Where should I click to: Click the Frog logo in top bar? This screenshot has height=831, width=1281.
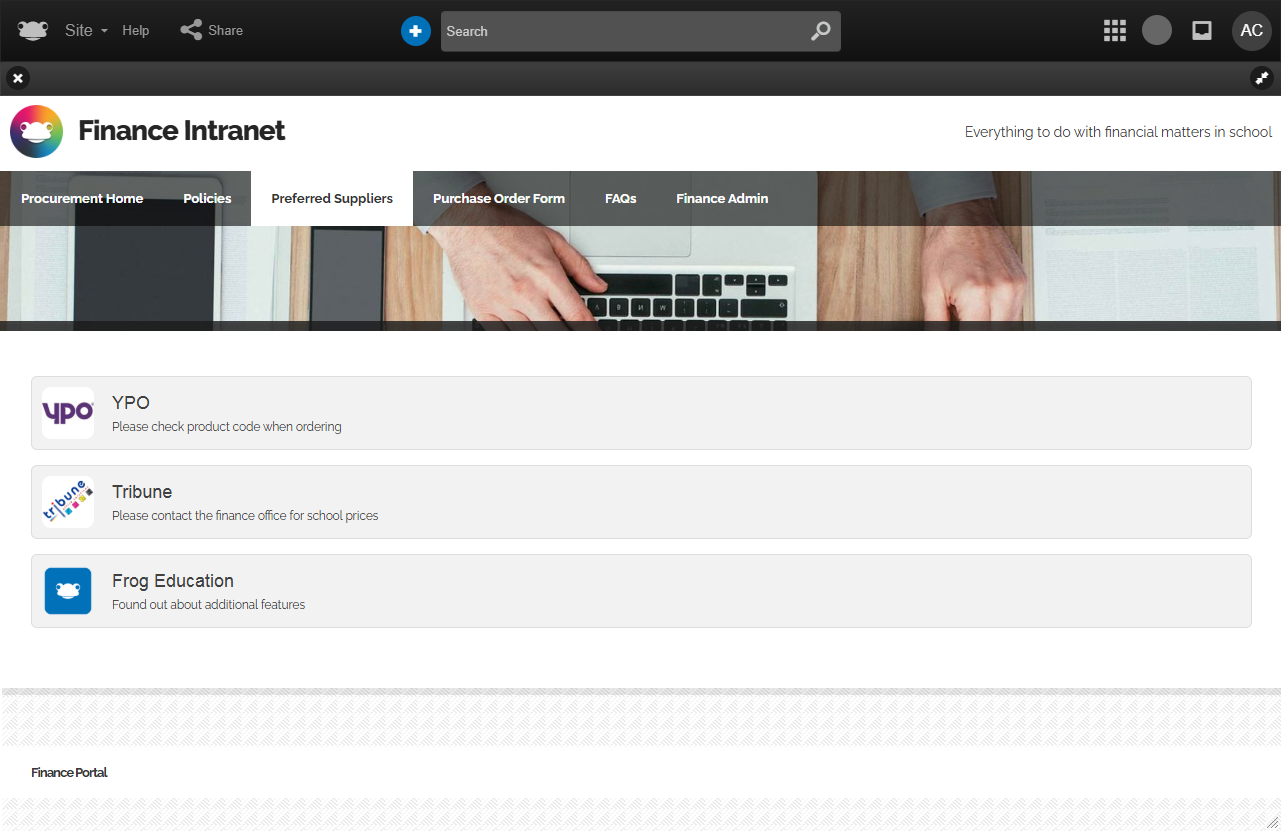33,30
